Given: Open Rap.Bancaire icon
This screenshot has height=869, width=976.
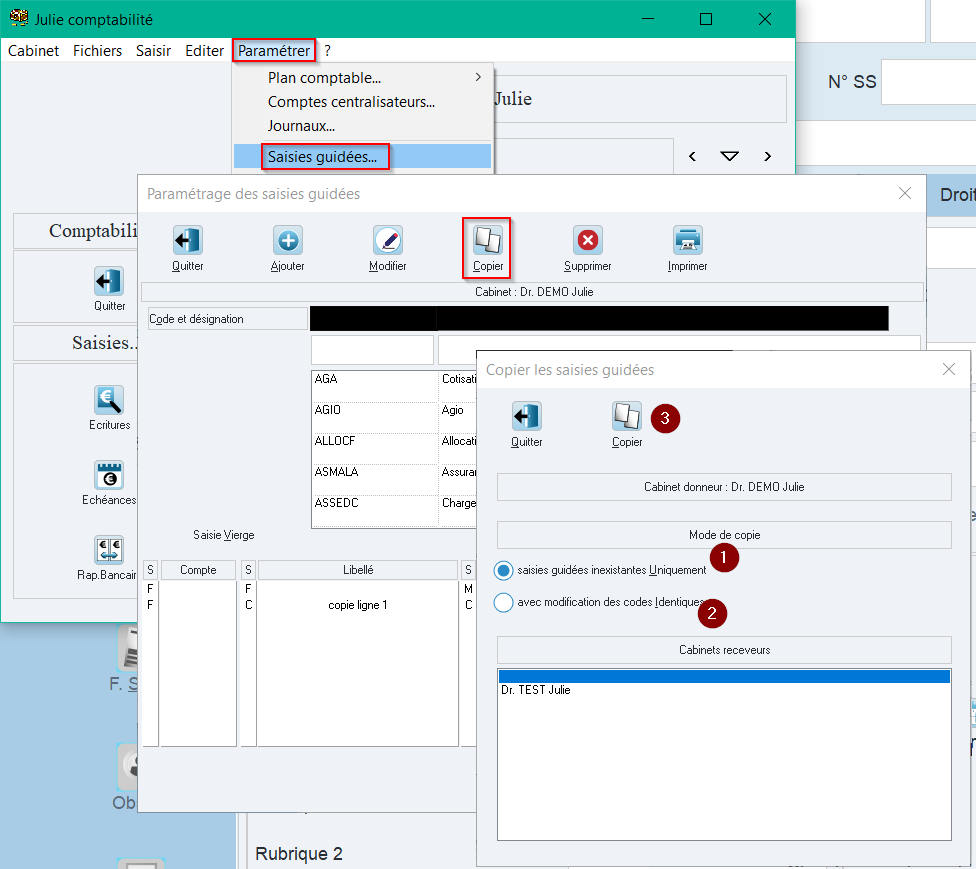Looking at the screenshot, I should point(109,550).
